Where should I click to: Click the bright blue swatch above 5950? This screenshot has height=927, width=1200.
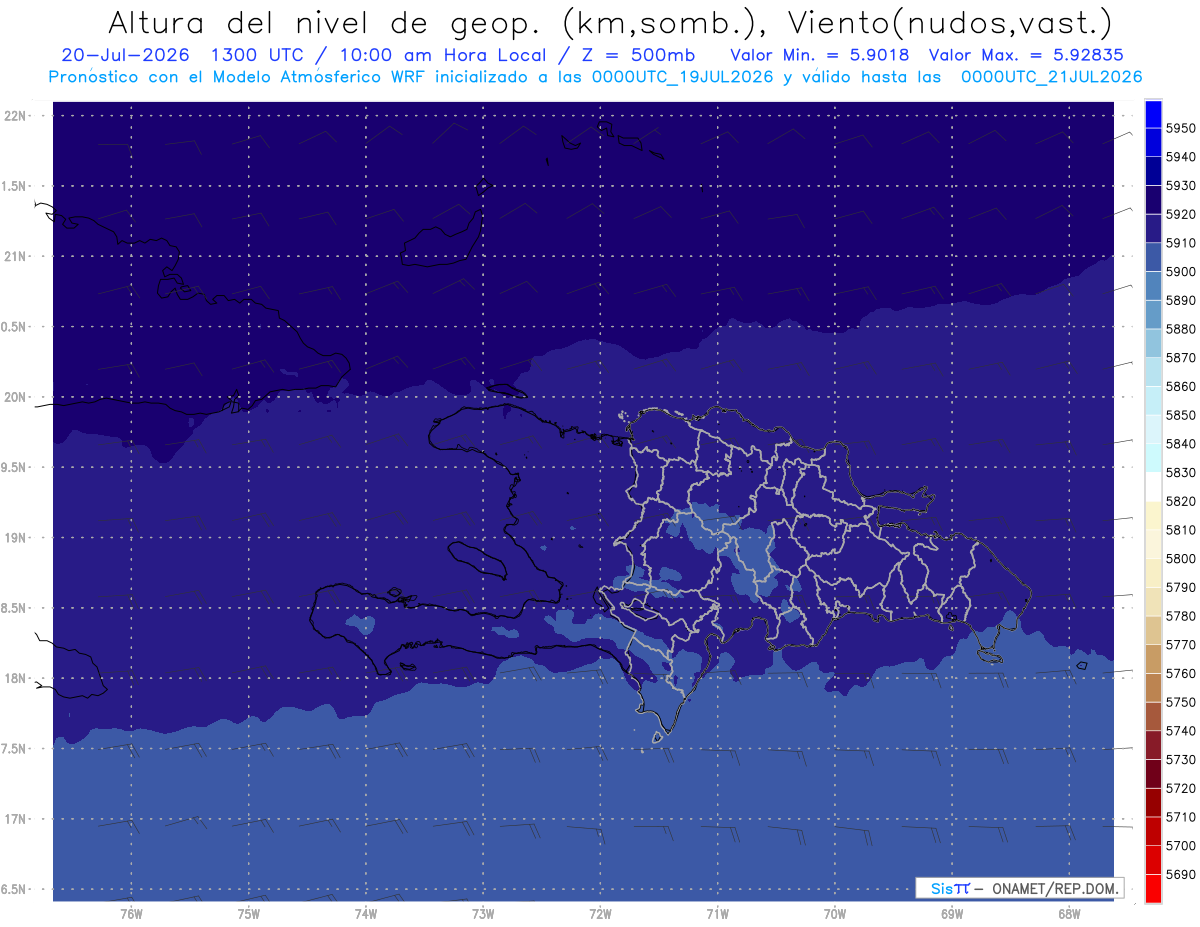(x=1153, y=114)
